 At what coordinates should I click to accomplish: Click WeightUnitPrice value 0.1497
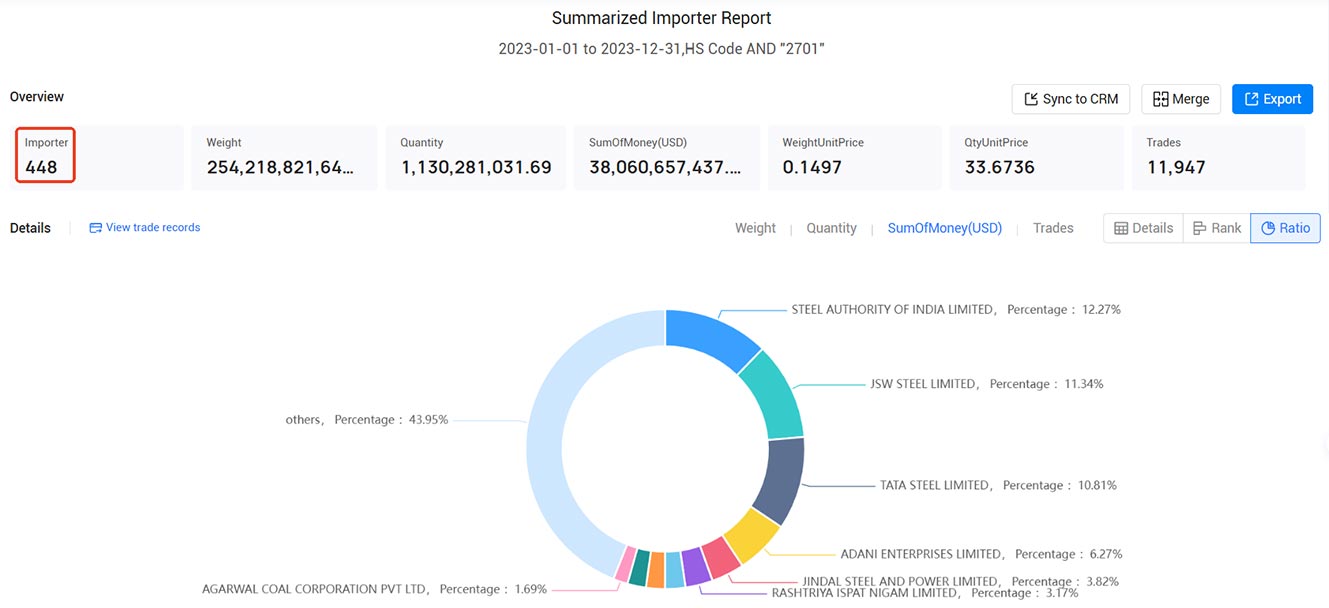coord(810,168)
